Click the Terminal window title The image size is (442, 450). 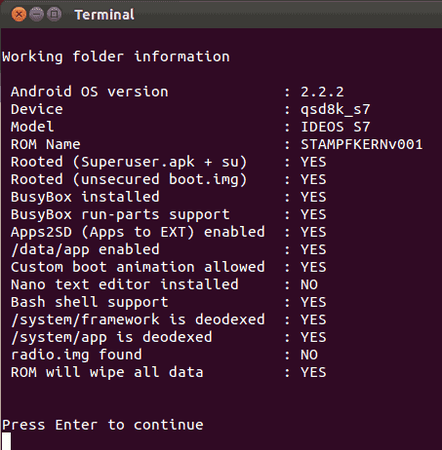(104, 15)
